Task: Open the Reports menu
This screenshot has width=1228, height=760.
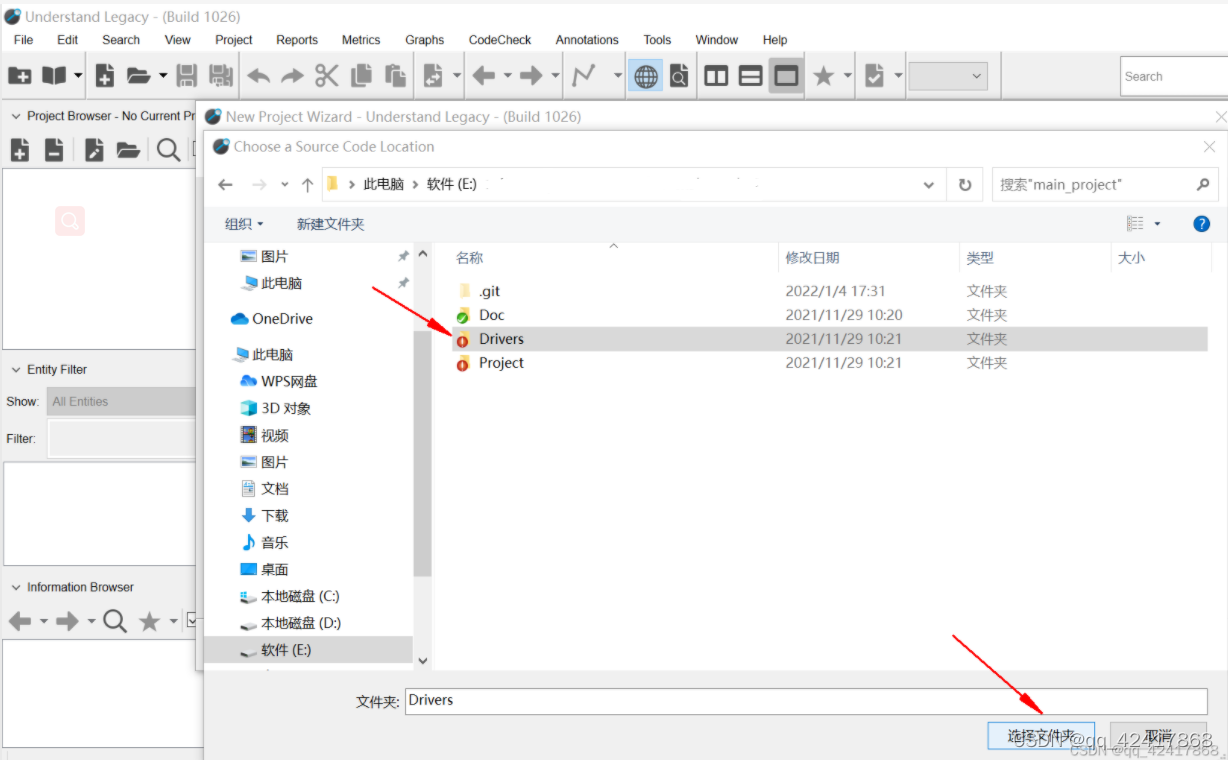Action: click(297, 40)
